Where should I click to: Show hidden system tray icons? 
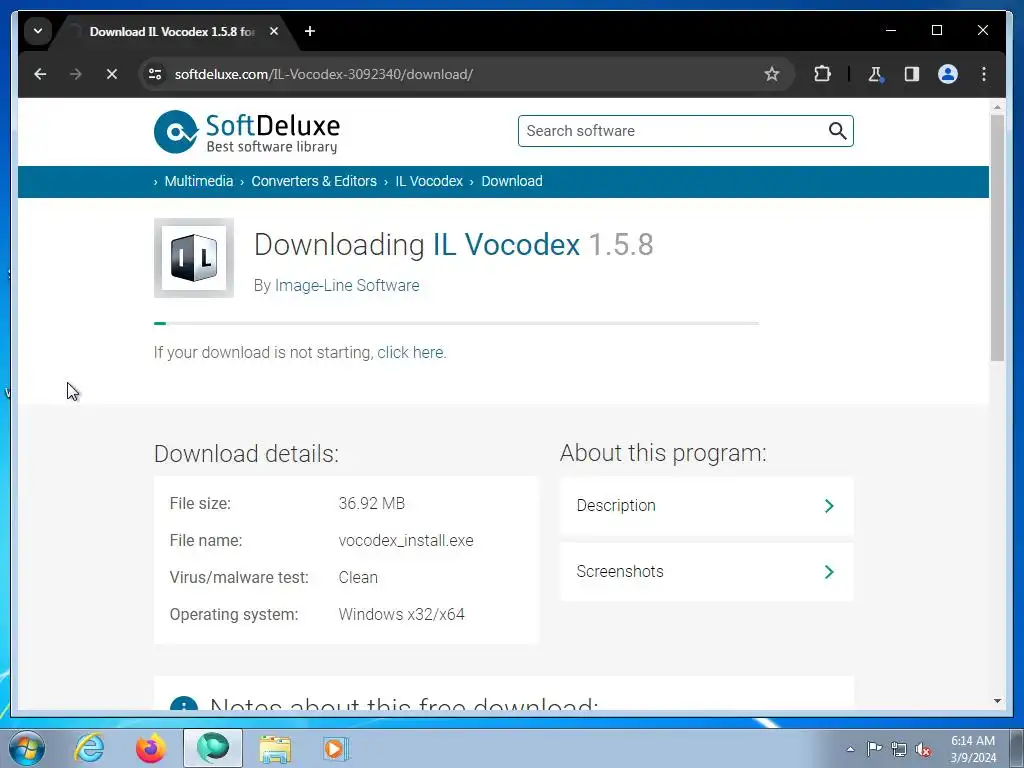[850, 749]
